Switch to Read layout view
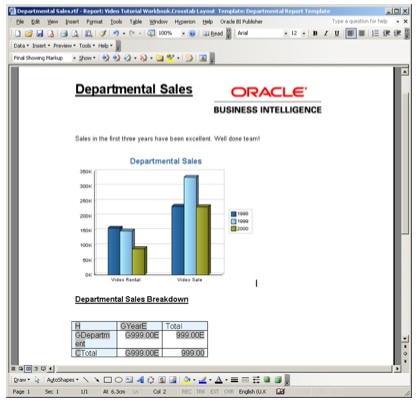The height and width of the screenshot is (407, 417). pyautogui.click(x=213, y=33)
